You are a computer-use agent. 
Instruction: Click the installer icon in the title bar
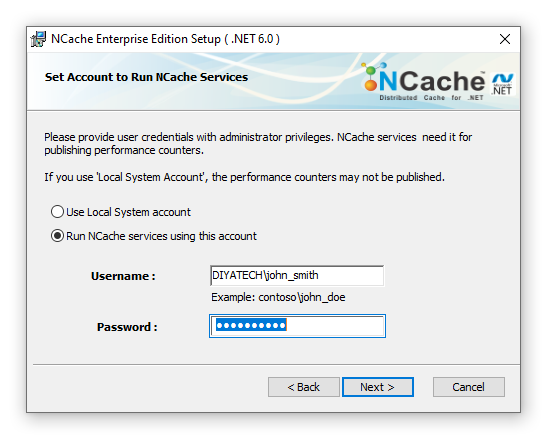[38, 39]
